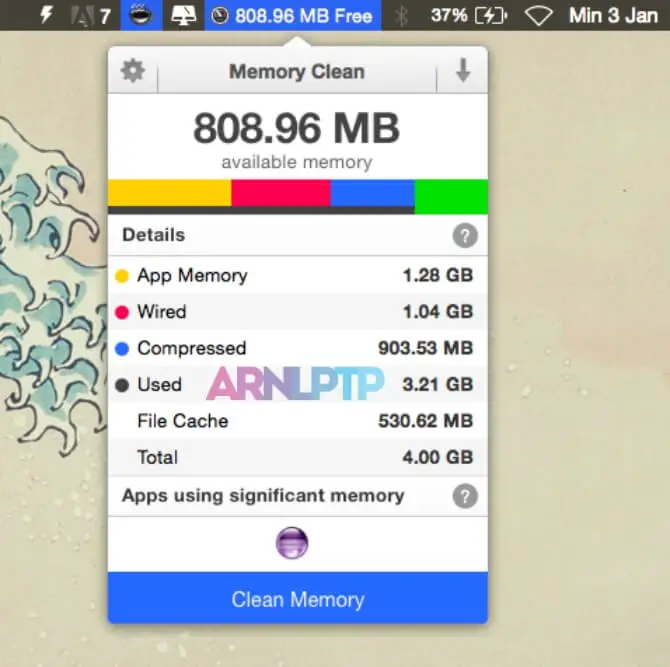Open the Wi-Fi menu bar icon
Screen dimensions: 670x667
[540, 16]
